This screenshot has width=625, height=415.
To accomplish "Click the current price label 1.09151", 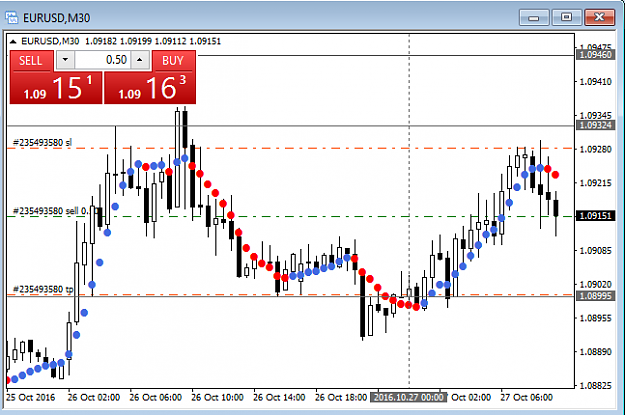I will click(596, 216).
